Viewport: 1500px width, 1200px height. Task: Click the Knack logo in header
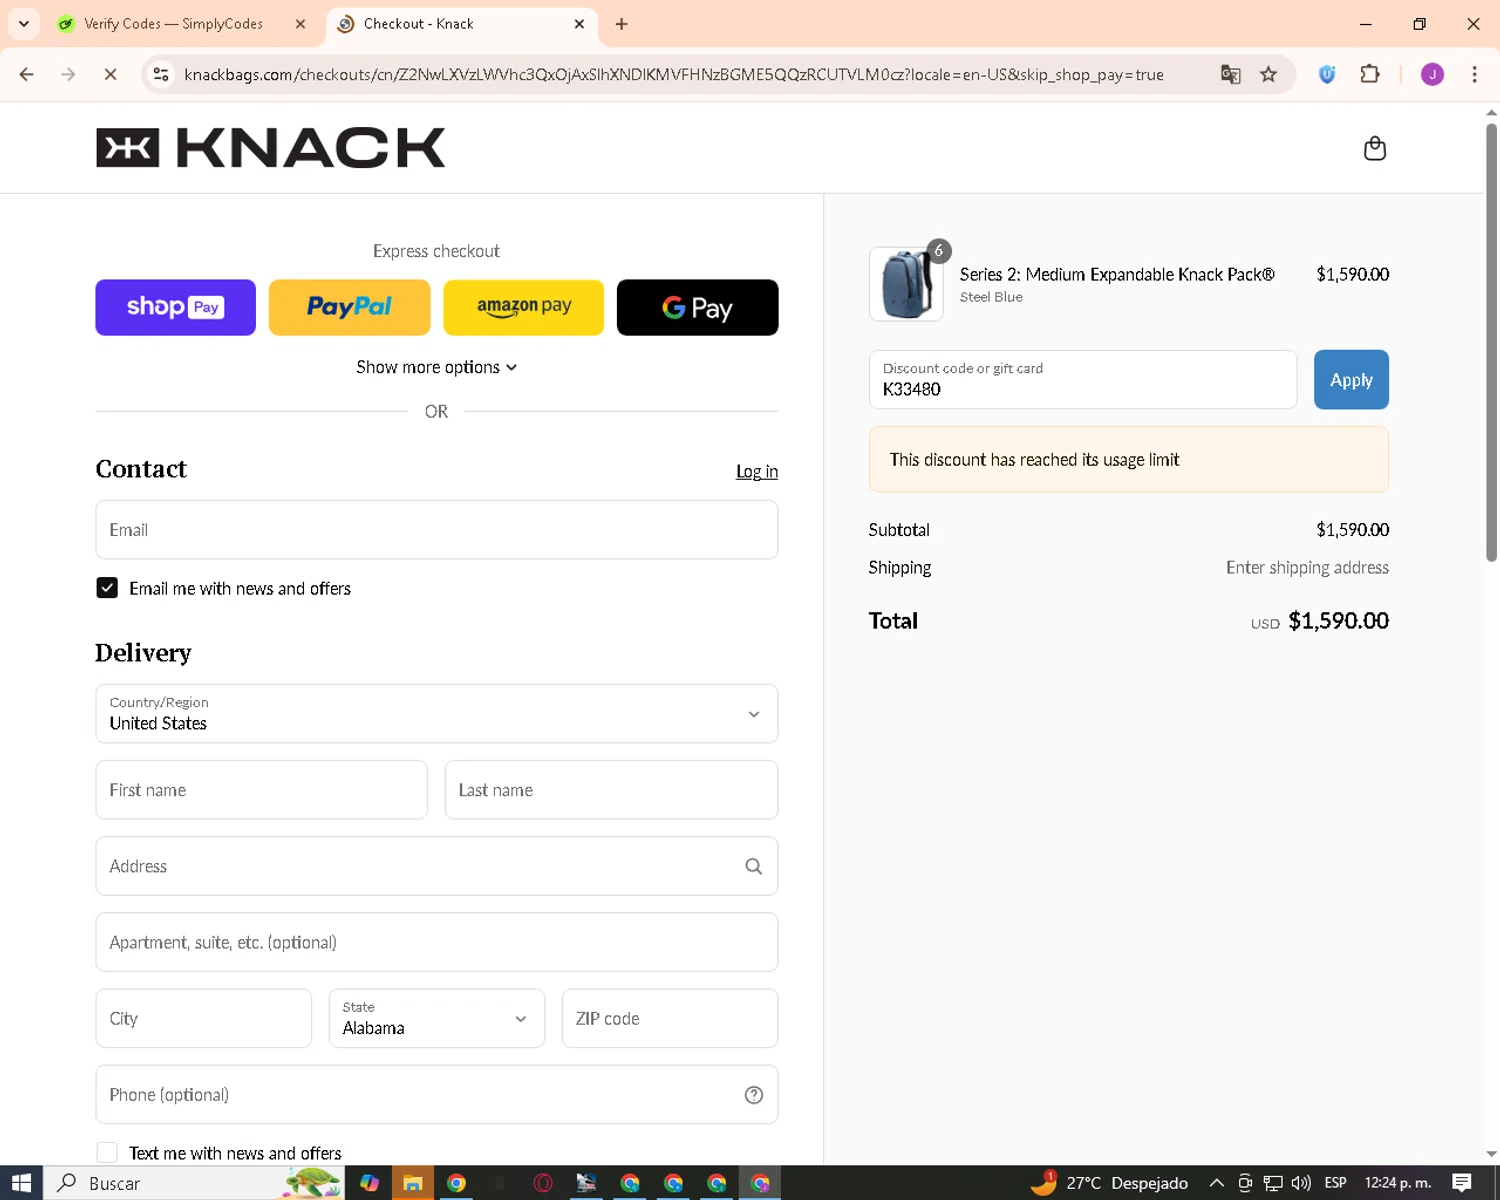(x=270, y=147)
